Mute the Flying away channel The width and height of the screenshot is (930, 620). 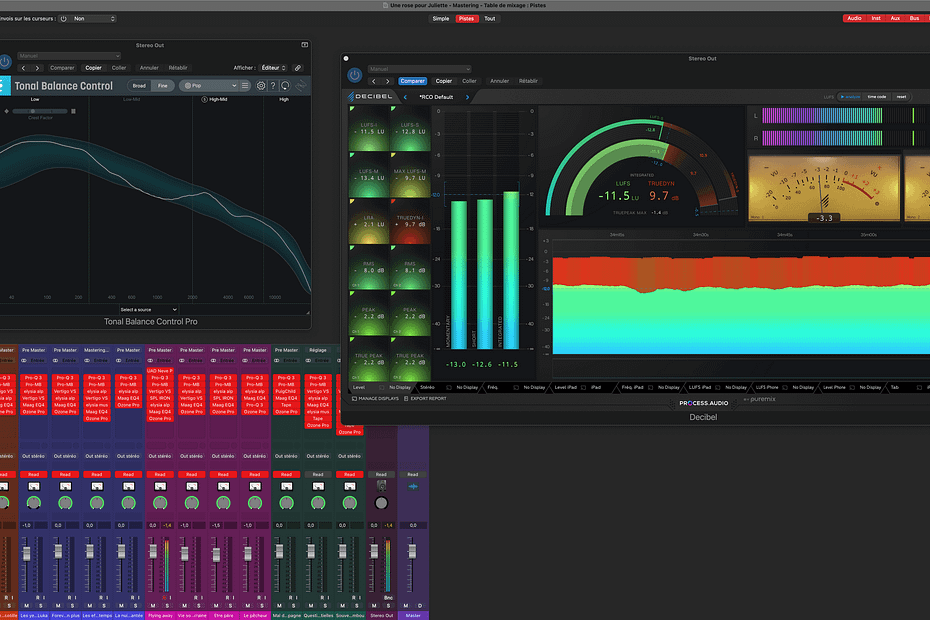[x=154, y=606]
